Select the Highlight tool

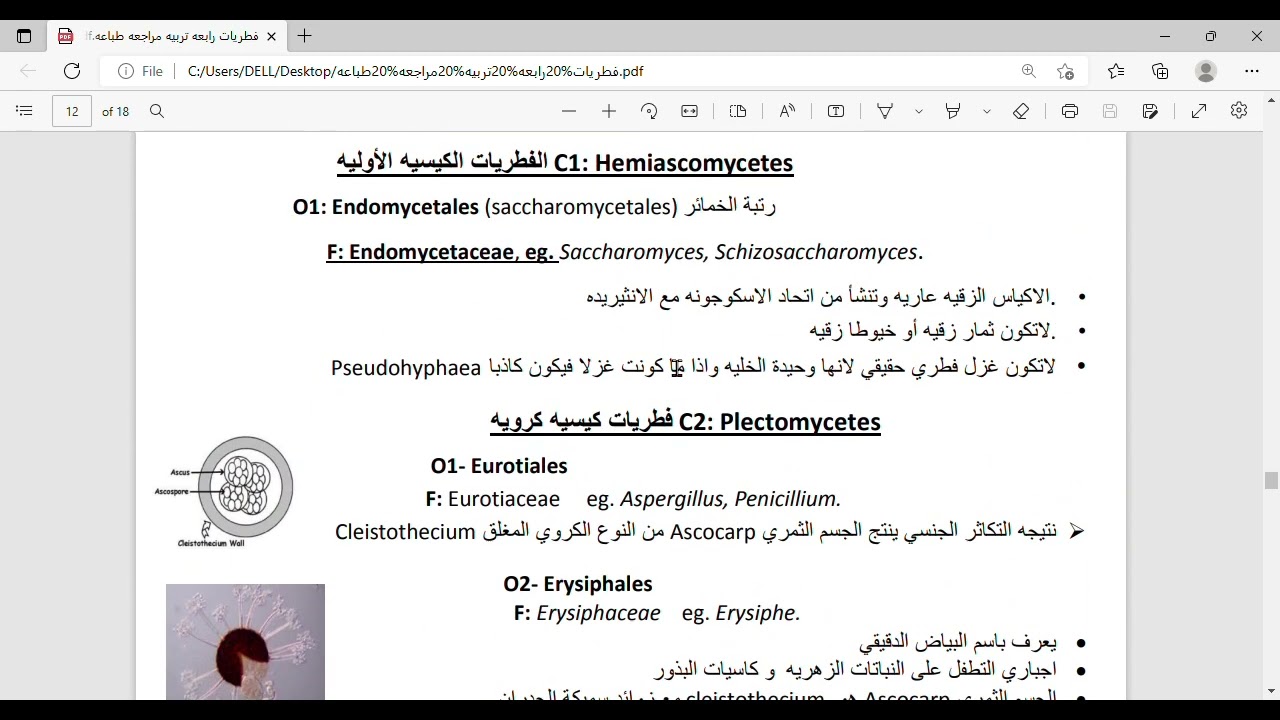[953, 111]
